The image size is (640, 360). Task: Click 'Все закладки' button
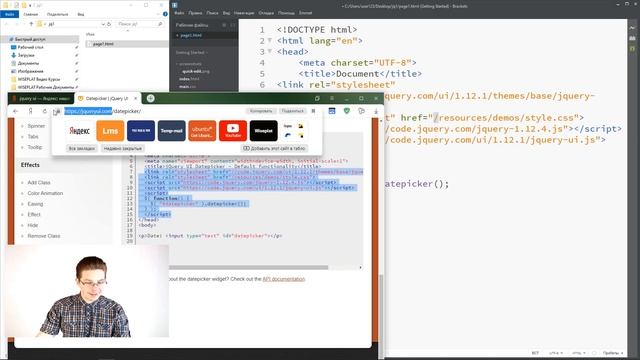click(x=82, y=149)
